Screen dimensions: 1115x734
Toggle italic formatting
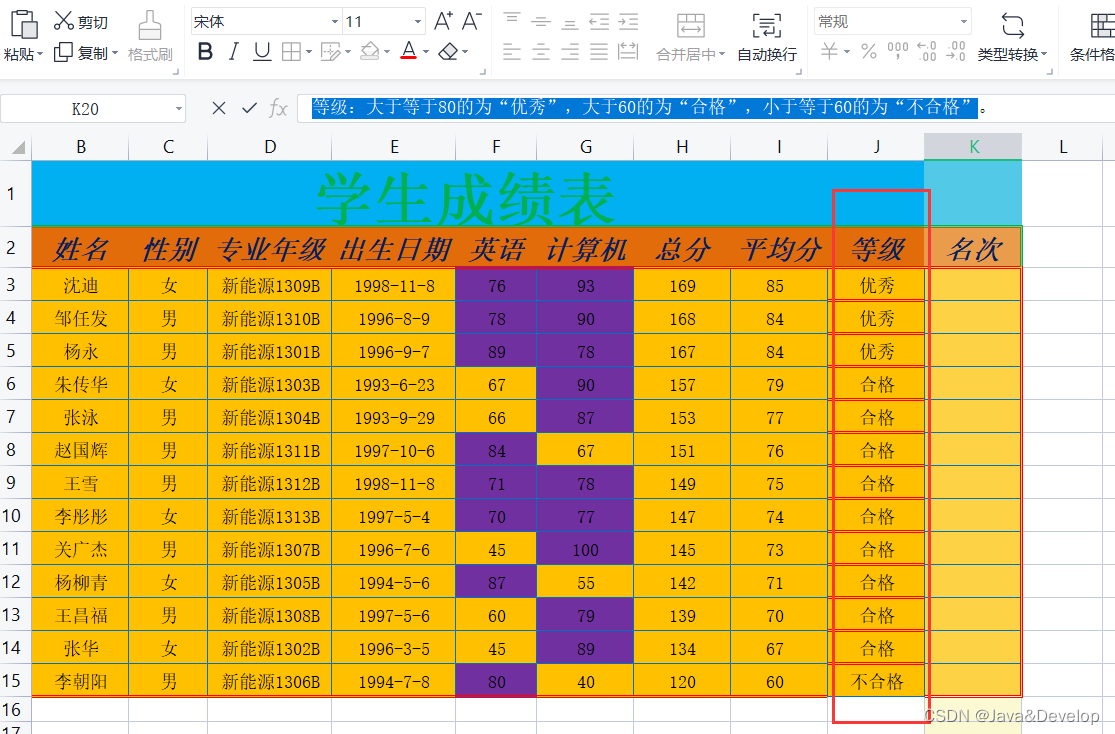pyautogui.click(x=233, y=52)
